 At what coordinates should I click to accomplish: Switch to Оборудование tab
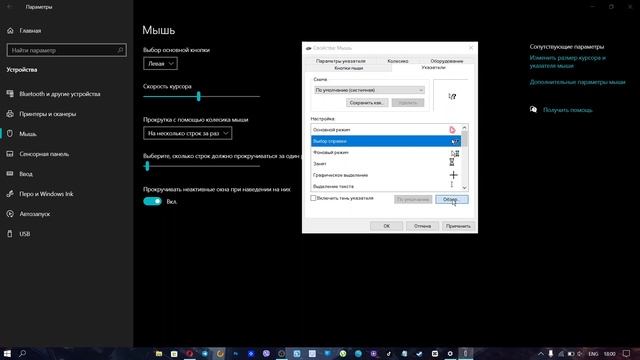coord(447,61)
